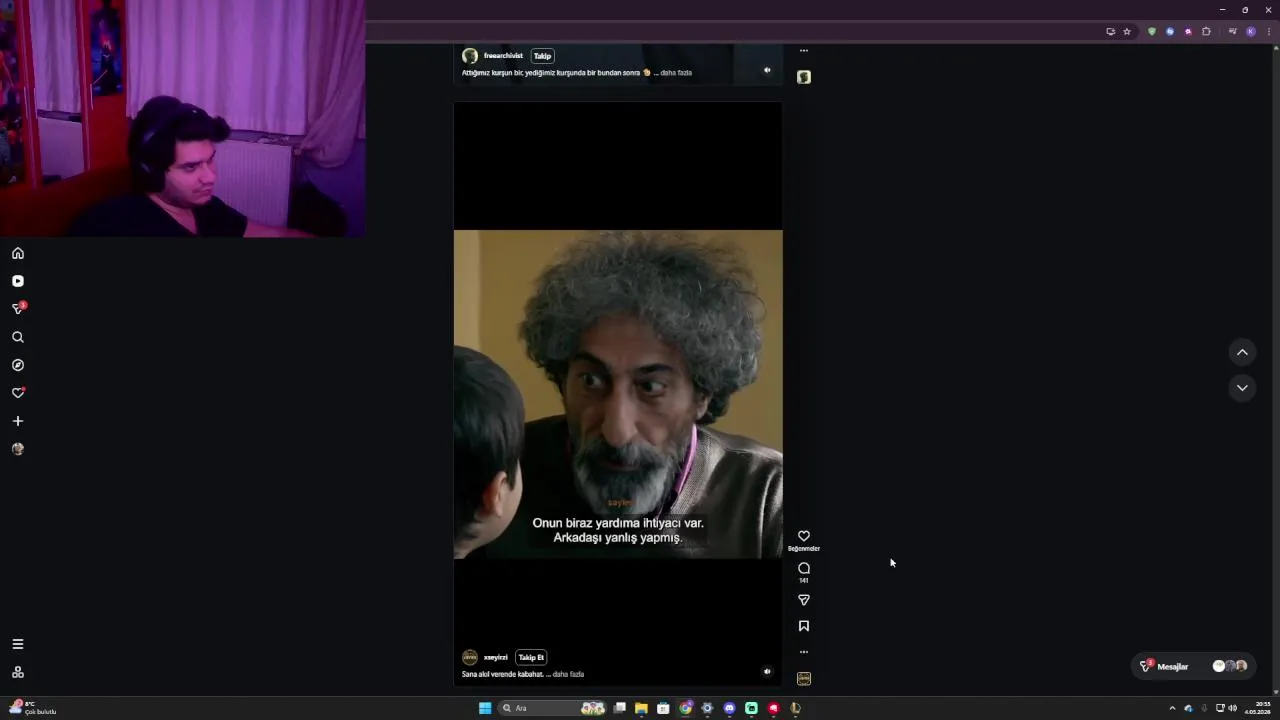Image resolution: width=1280 pixels, height=720 pixels.
Task: Open the blue round extension icon
Action: (1170, 31)
